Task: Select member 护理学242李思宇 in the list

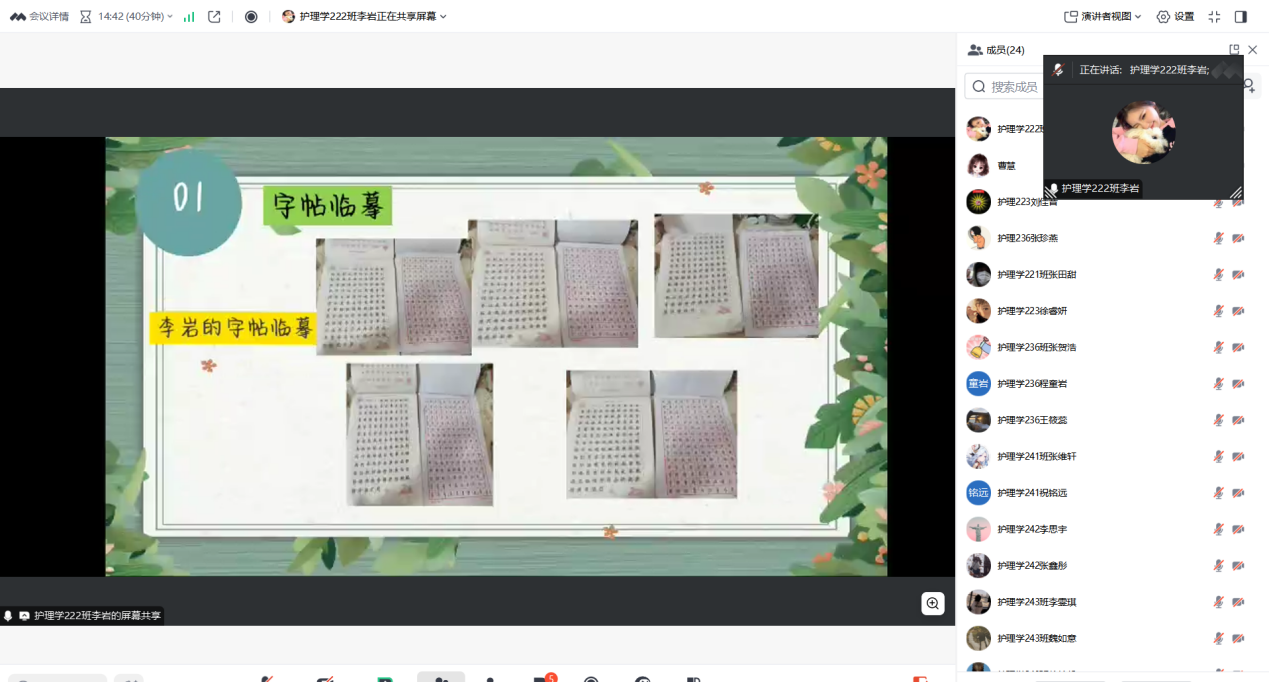Action: tap(1032, 529)
